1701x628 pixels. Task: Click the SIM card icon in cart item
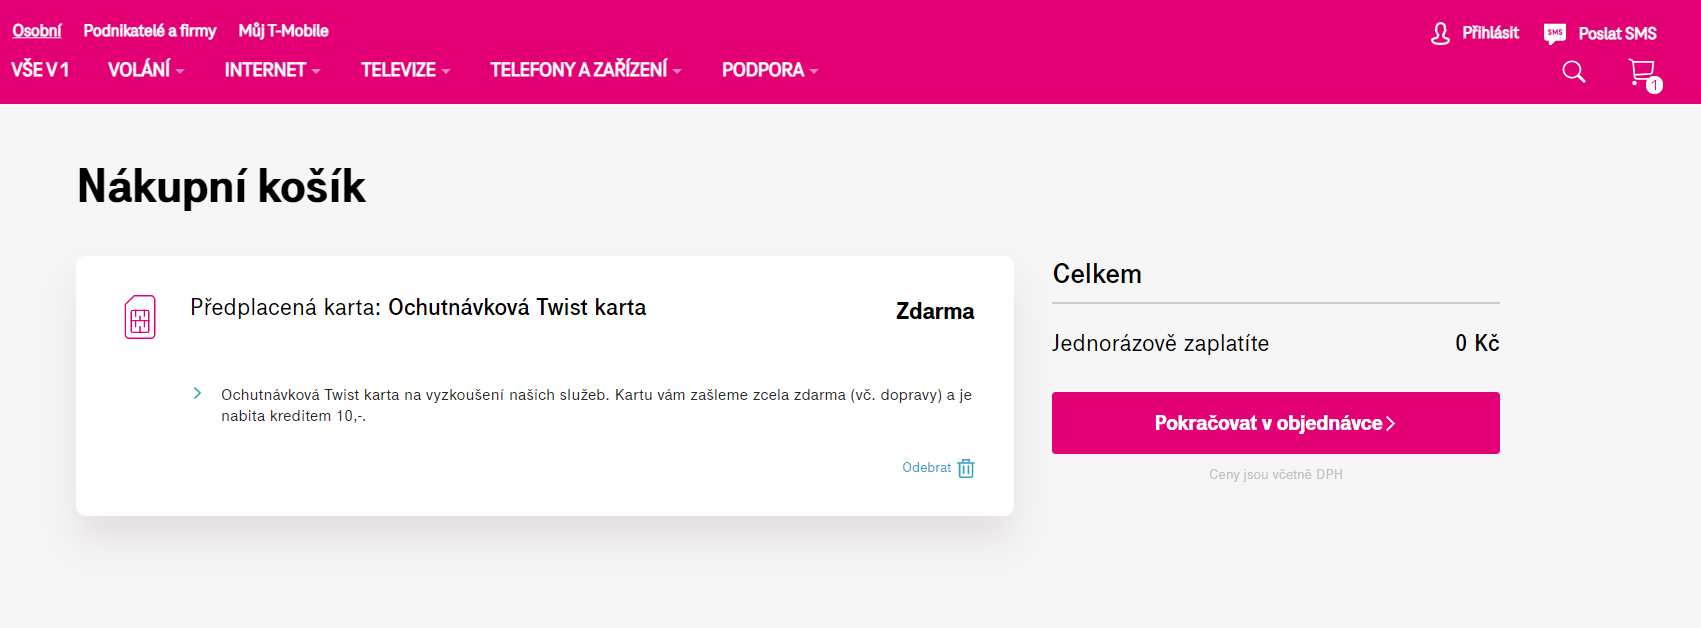click(140, 317)
